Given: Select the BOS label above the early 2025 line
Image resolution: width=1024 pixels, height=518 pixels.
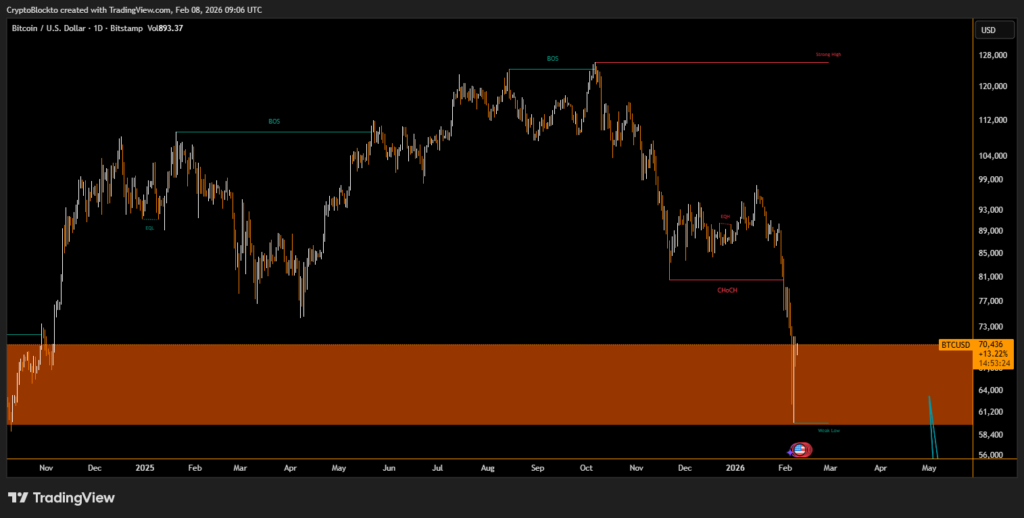Looking at the screenshot, I should (274, 122).
